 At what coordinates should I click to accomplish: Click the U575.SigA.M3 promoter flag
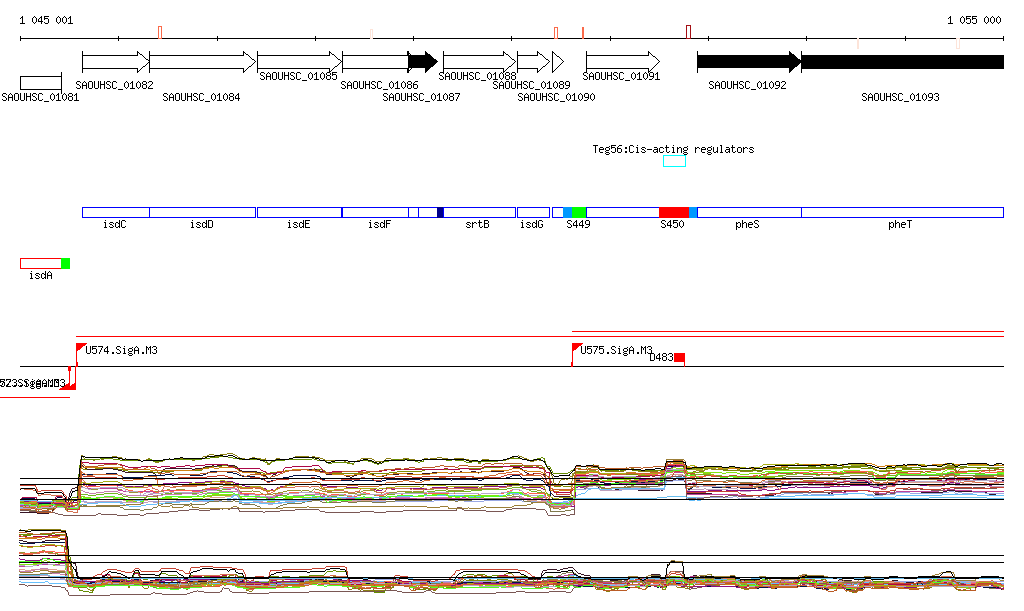tap(576, 348)
